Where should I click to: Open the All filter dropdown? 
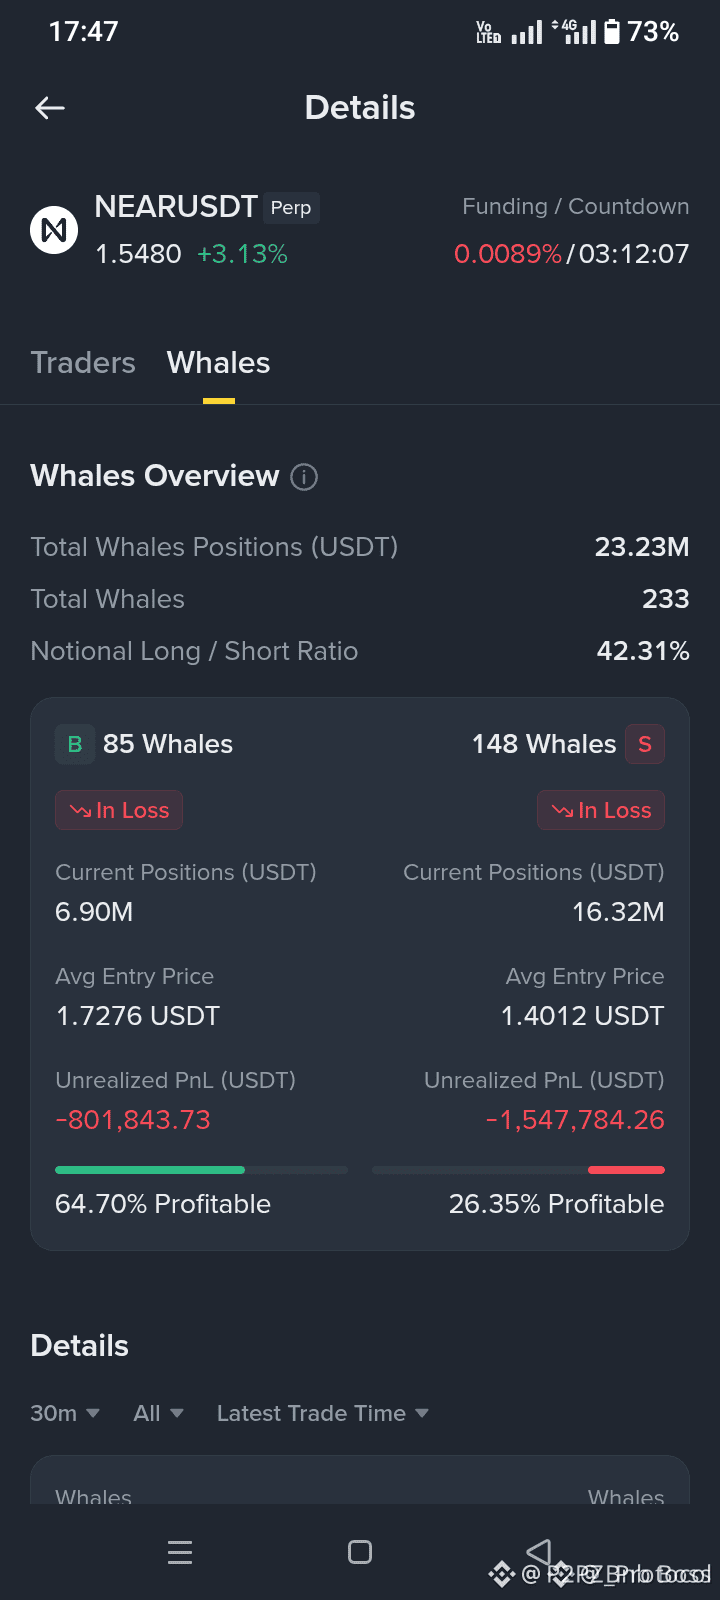coord(158,1413)
